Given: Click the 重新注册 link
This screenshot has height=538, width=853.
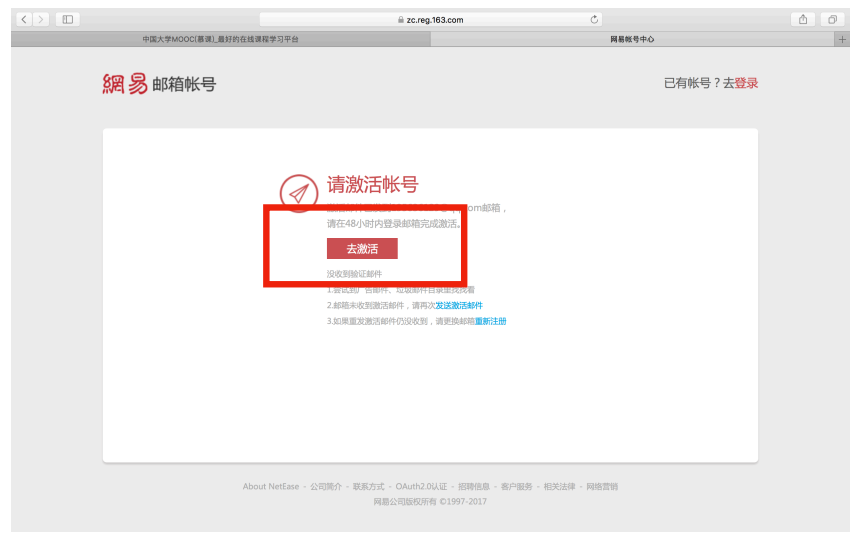Looking at the screenshot, I should click(490, 321).
